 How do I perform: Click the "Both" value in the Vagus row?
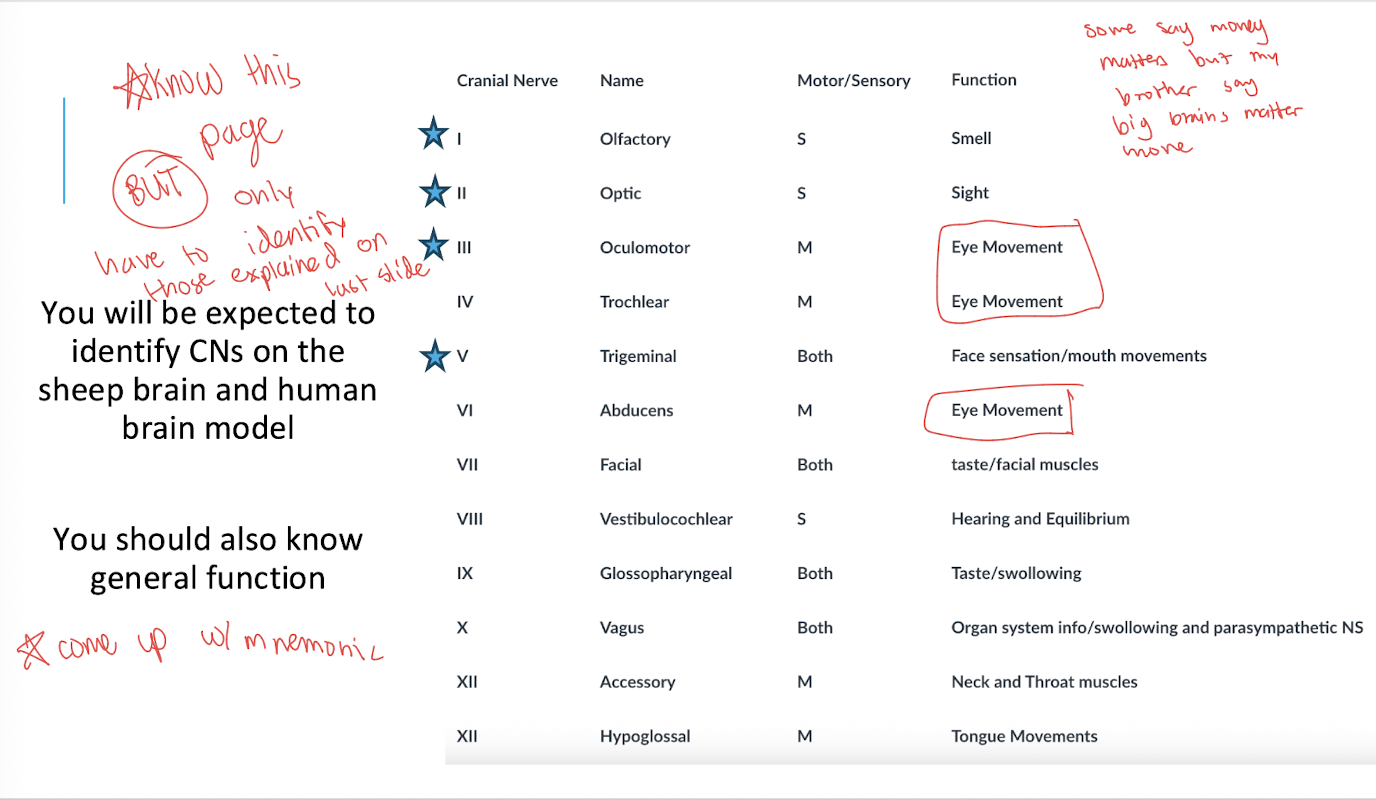815,628
